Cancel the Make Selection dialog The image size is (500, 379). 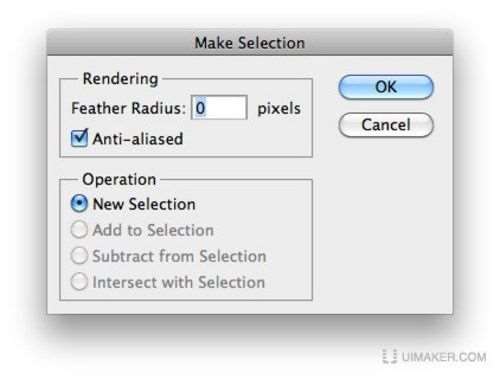click(386, 125)
